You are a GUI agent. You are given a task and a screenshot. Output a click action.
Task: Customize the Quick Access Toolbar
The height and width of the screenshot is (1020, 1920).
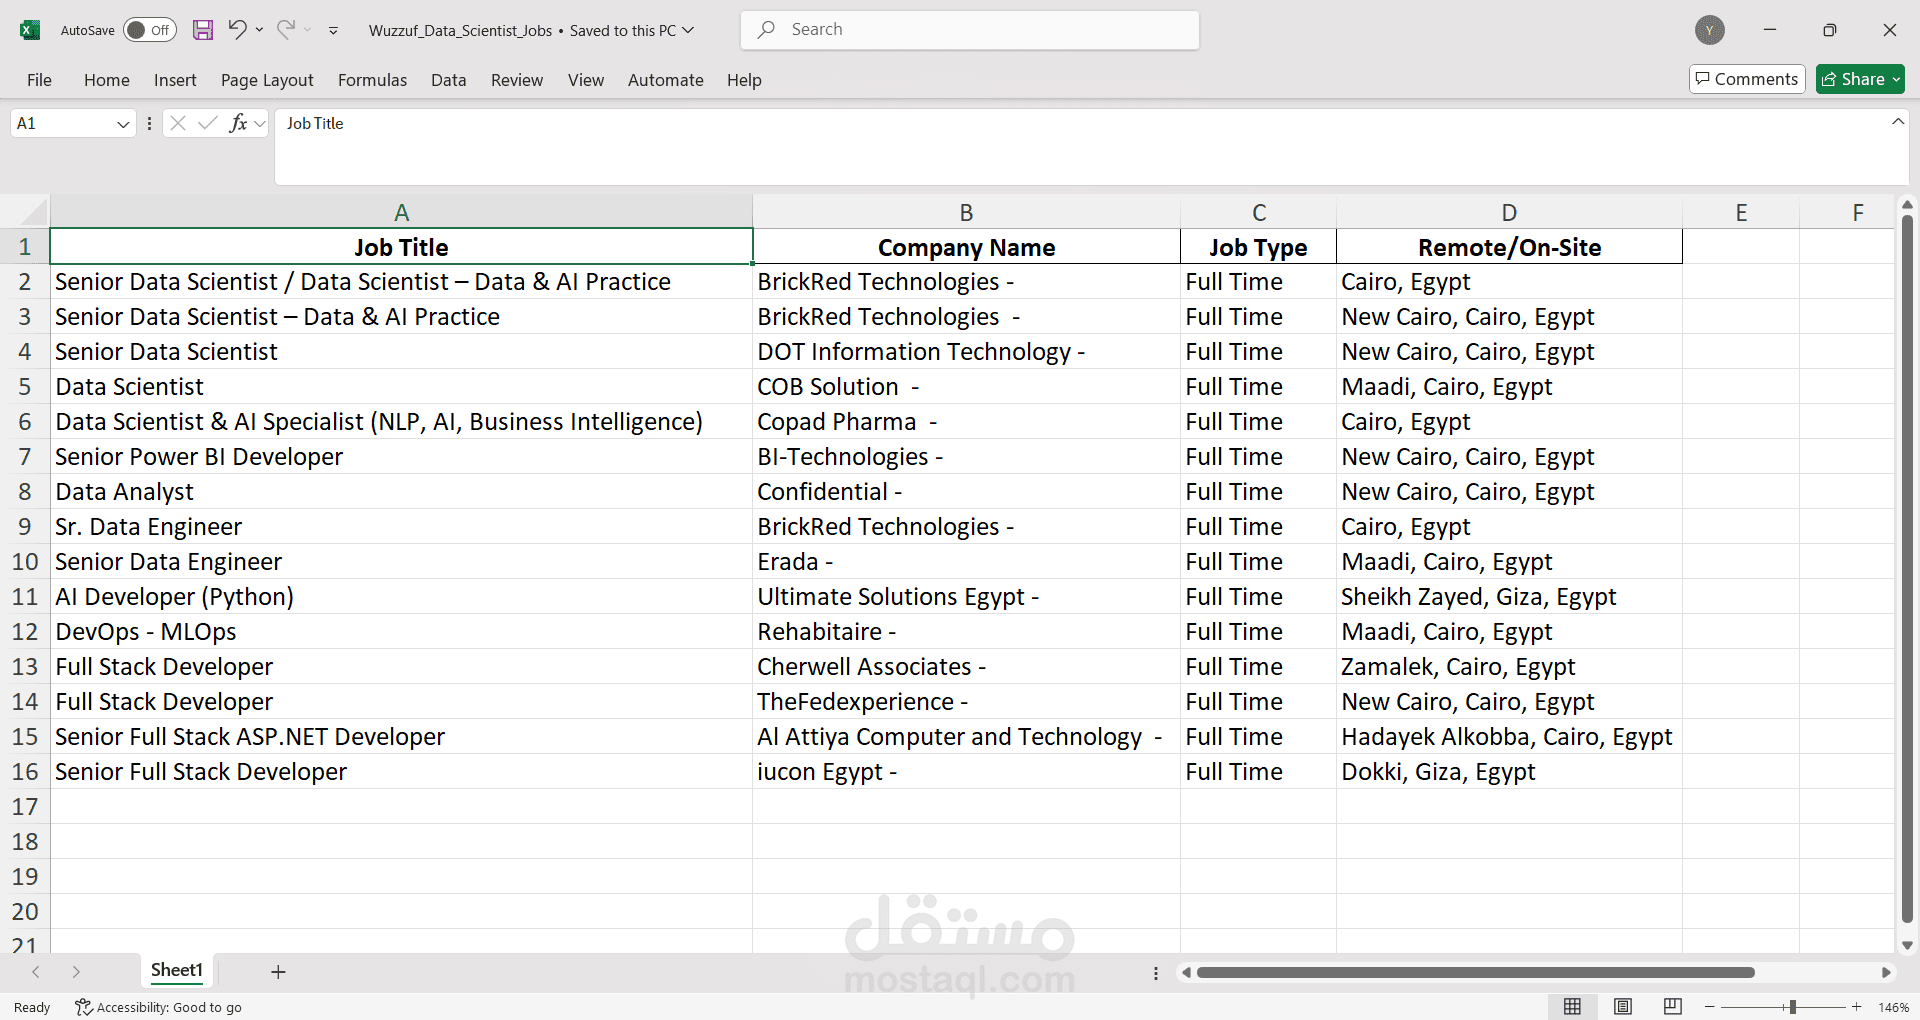334,31
